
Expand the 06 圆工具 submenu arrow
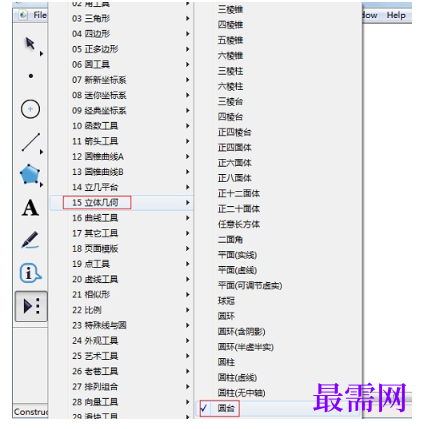[188, 65]
